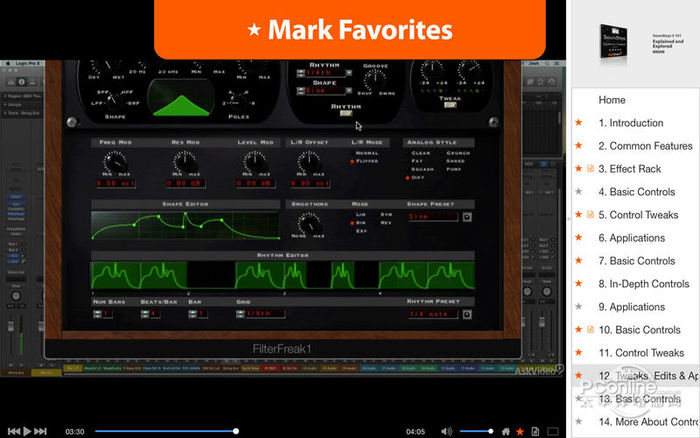Click the Rhythm panel toggle button
Viewport: 700px width, 438px height.
click(346, 113)
